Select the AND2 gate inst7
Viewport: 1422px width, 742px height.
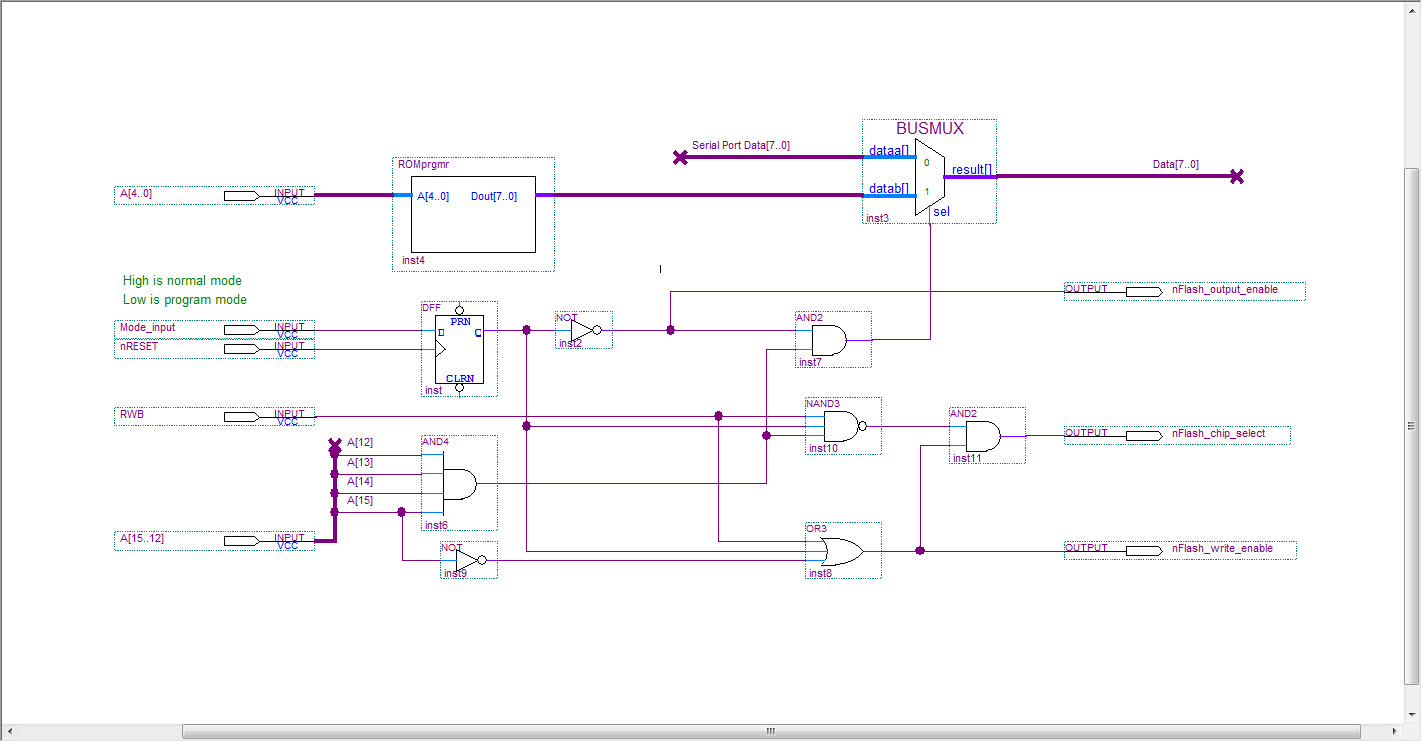tap(831, 341)
